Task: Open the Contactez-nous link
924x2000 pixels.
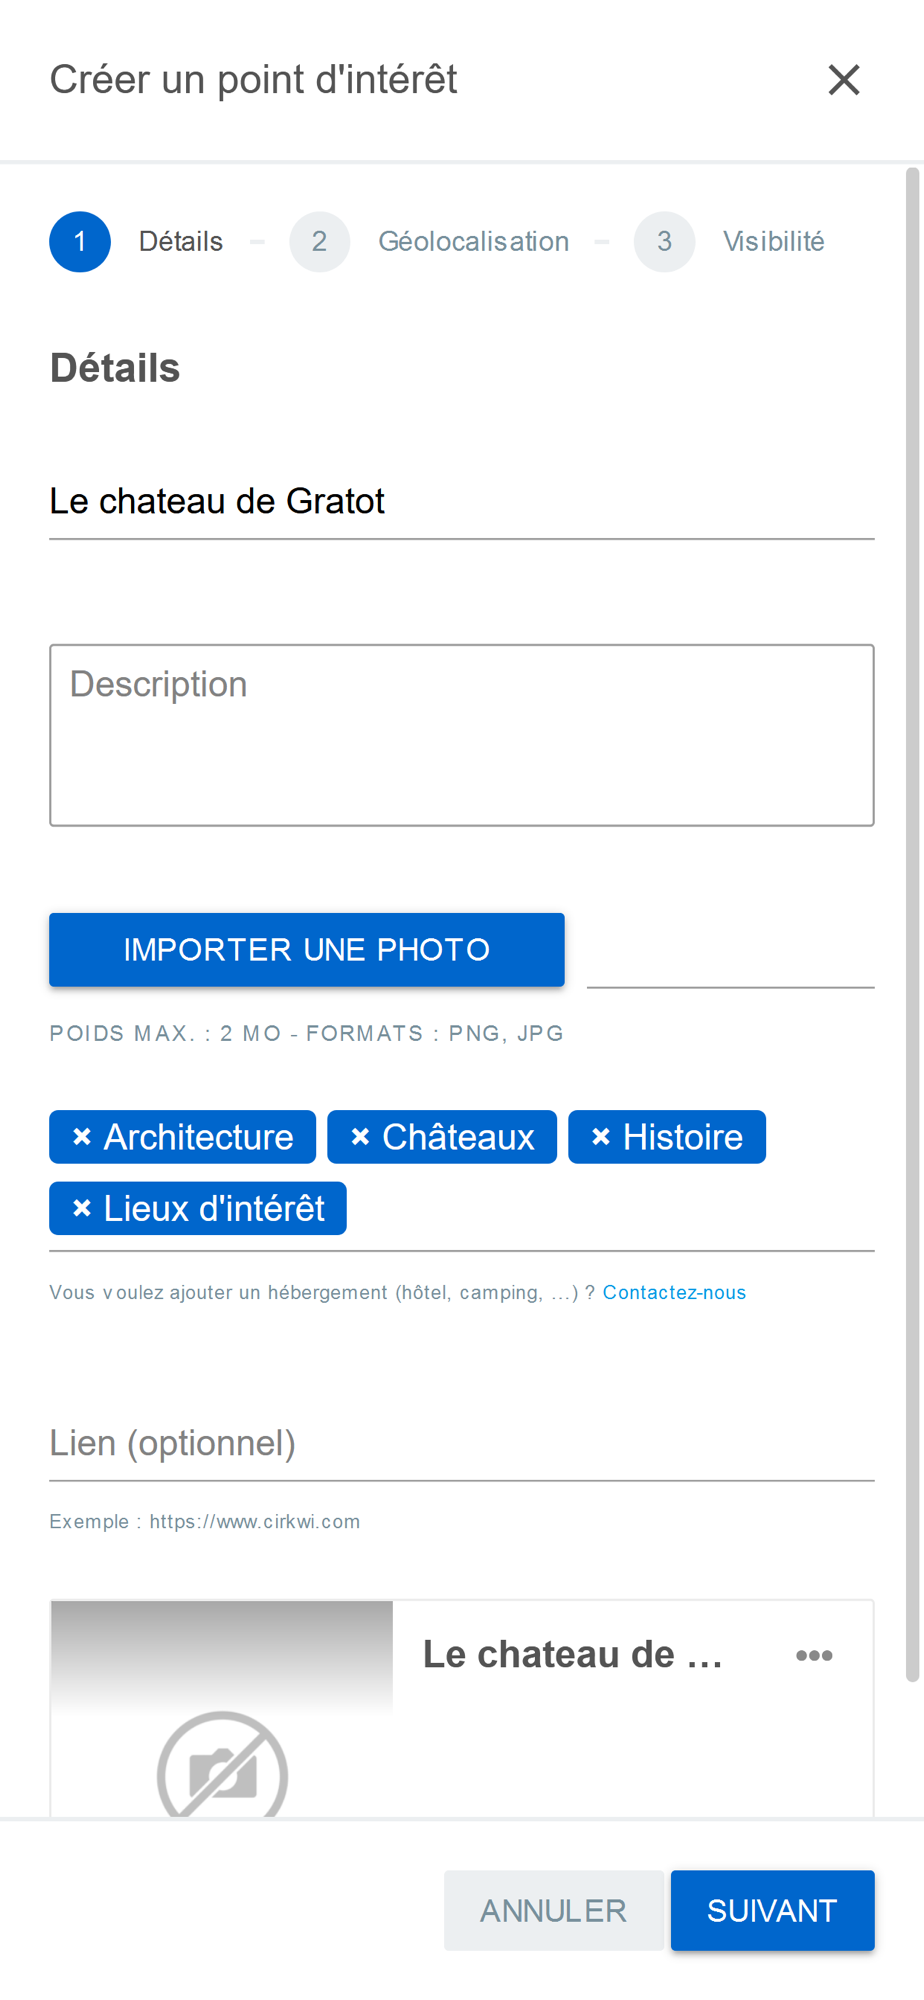Action: pos(674,1292)
